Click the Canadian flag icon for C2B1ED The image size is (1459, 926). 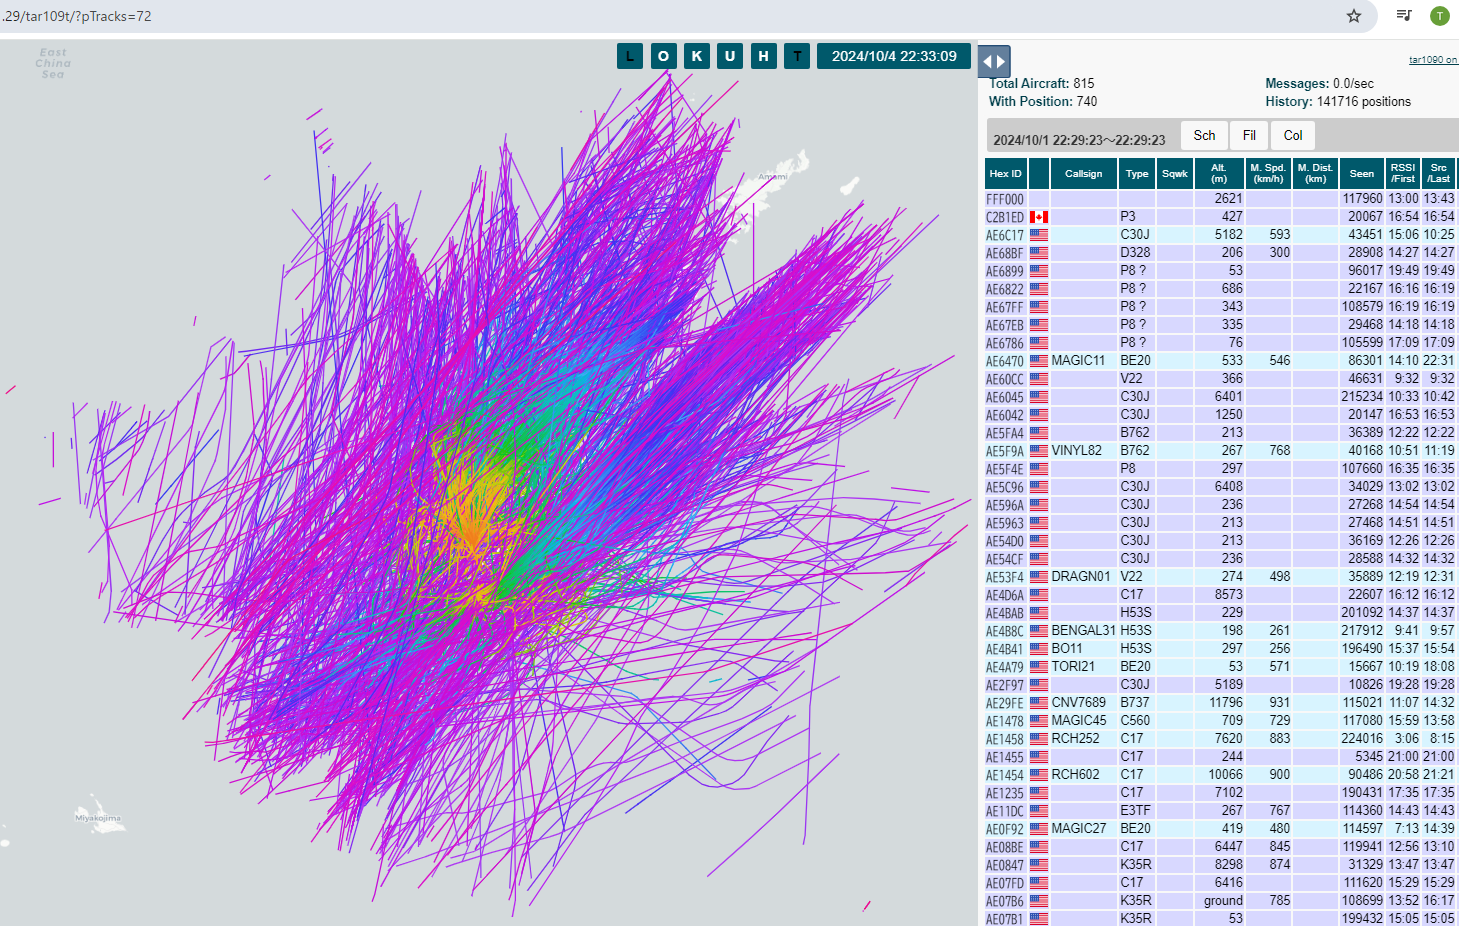pos(1039,217)
